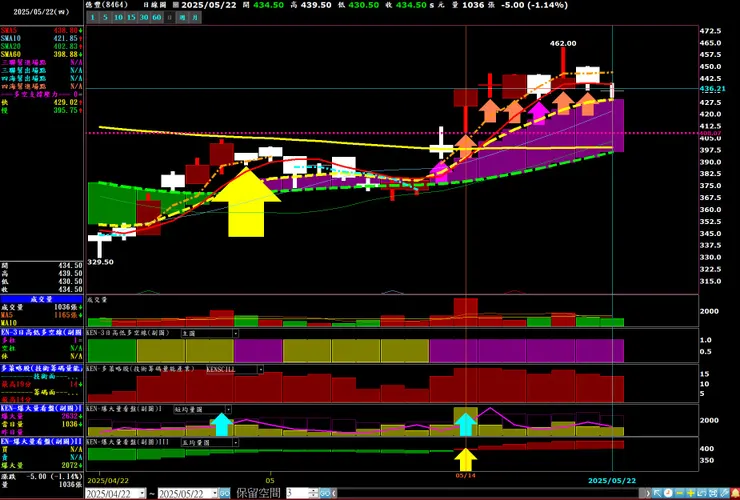Click the bottom horizontal scrollbar track
740x500 pixels.
click(491, 493)
